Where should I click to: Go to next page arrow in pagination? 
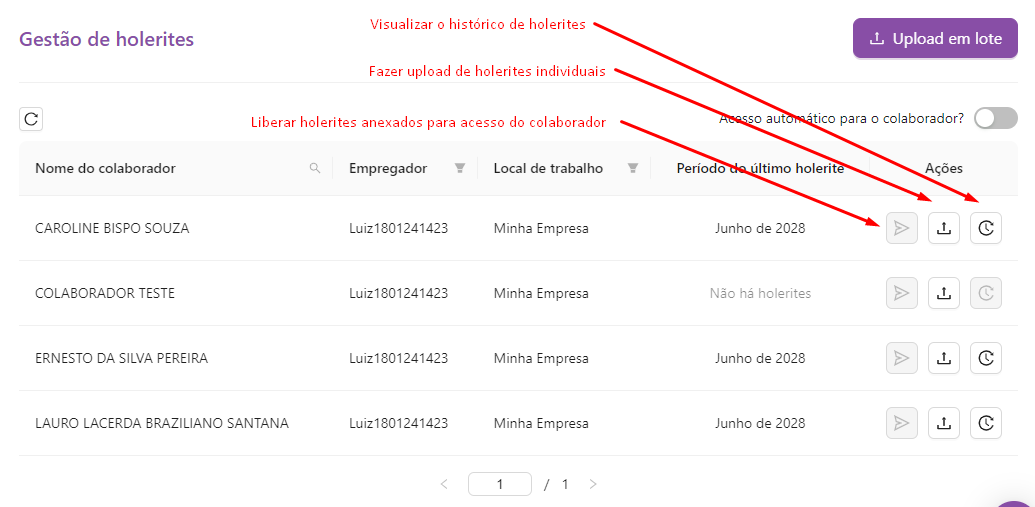click(593, 484)
